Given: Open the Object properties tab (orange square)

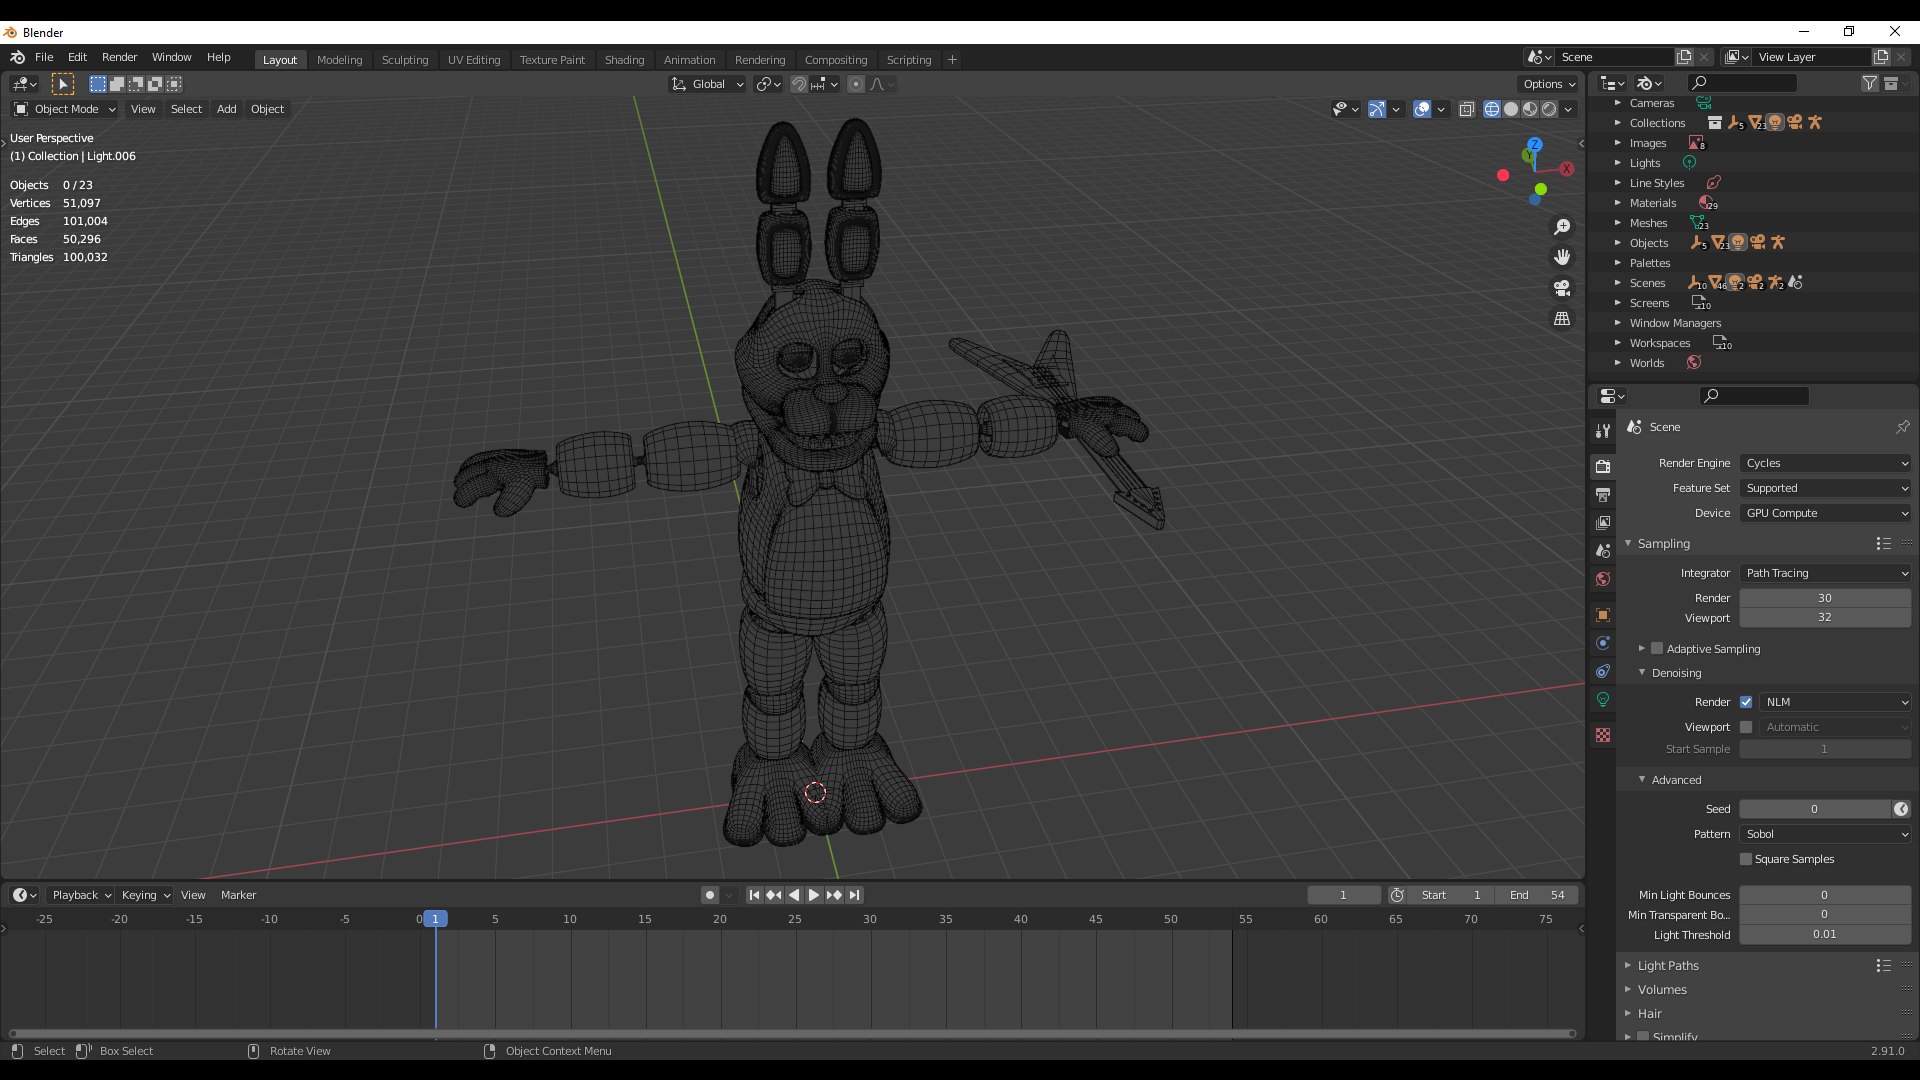Looking at the screenshot, I should click(1603, 615).
